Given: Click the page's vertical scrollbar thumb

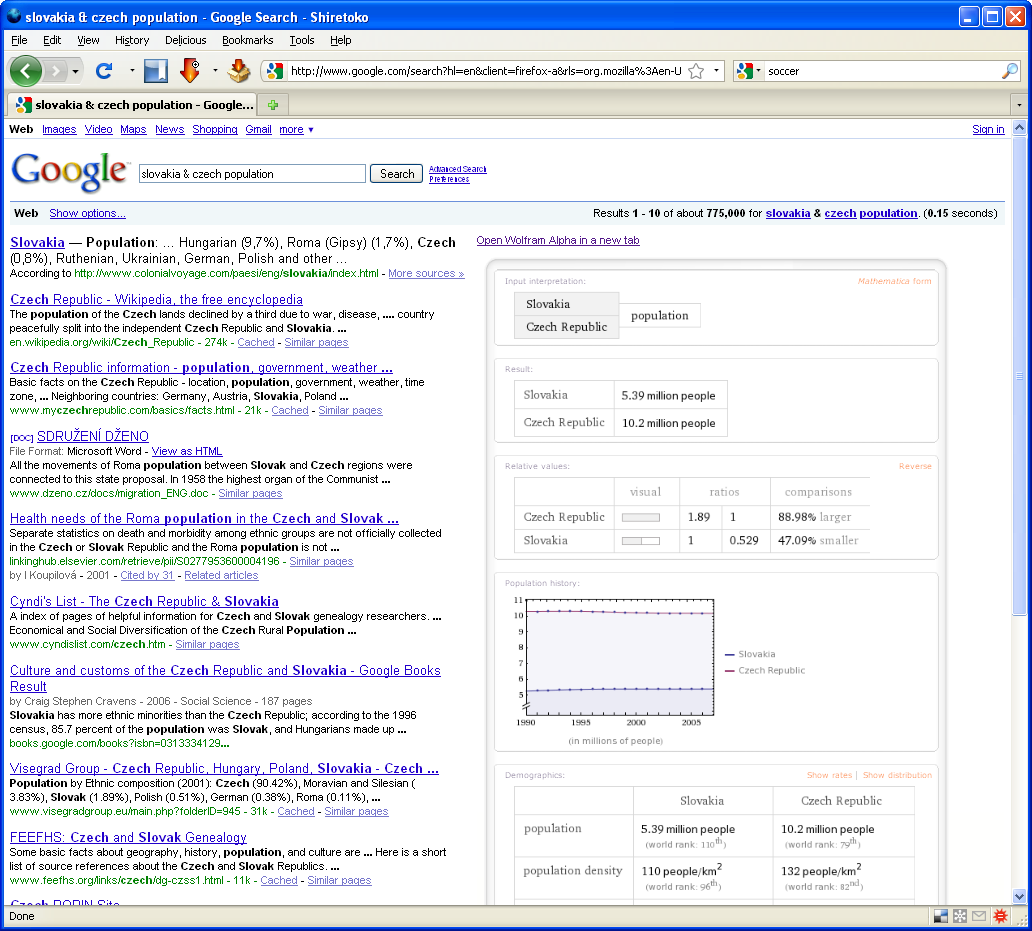Looking at the screenshot, I should click(x=1019, y=376).
